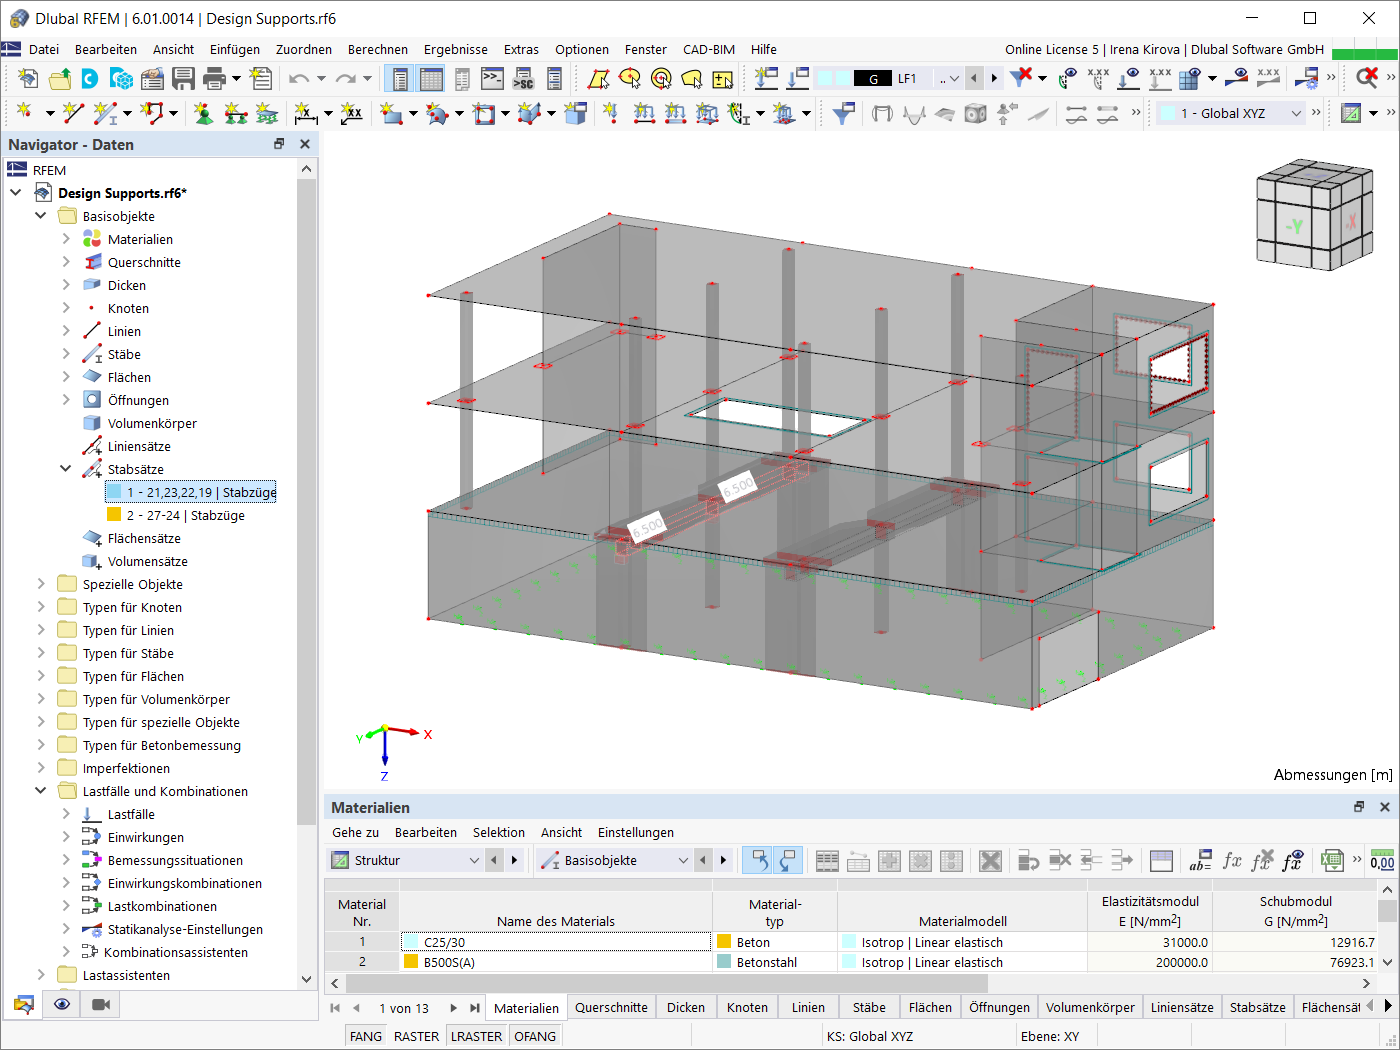
Task: Click the new opening icon
Action: 484,113
